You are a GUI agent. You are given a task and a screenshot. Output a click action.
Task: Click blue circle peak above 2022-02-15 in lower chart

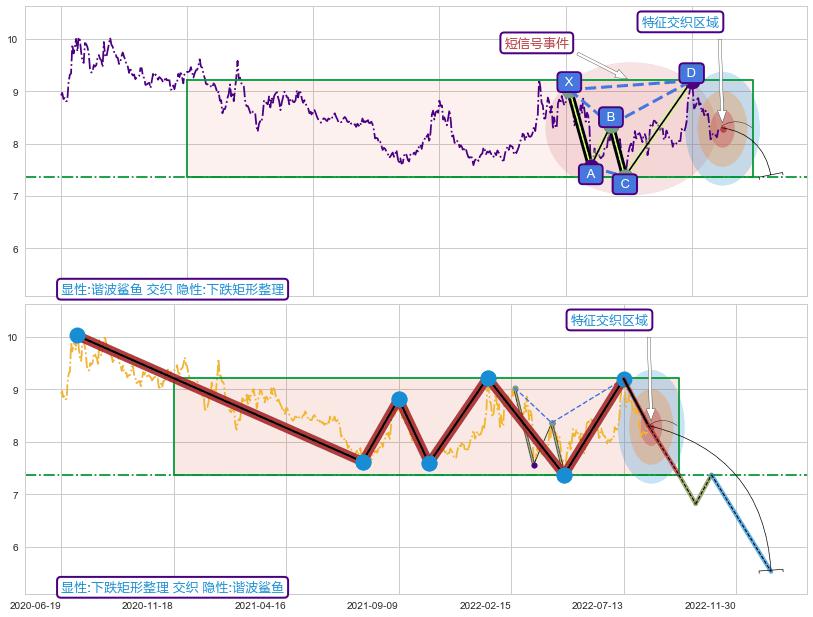point(488,378)
